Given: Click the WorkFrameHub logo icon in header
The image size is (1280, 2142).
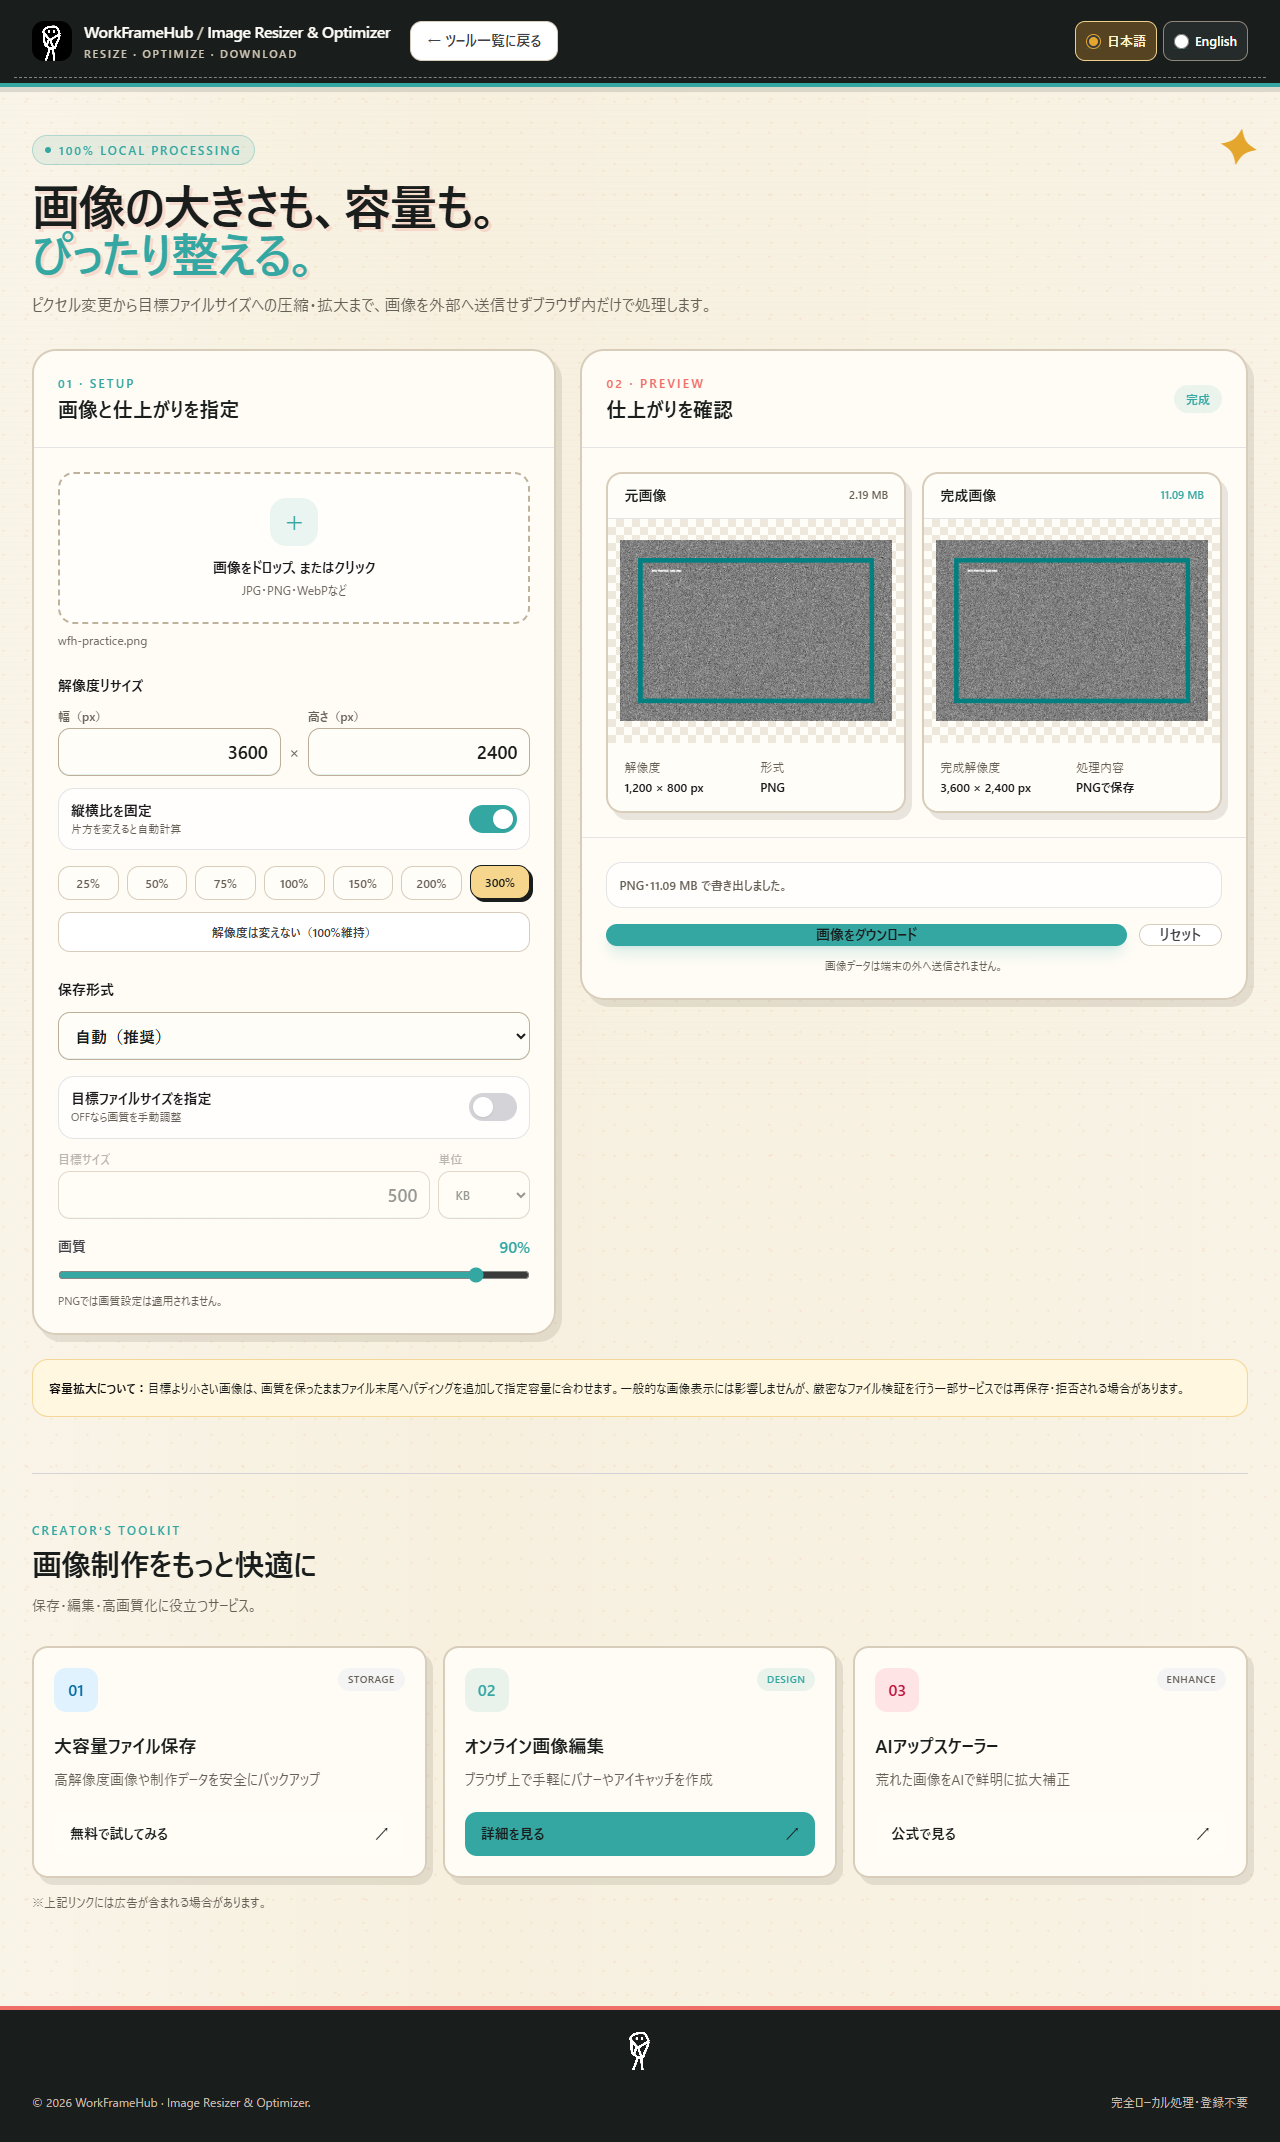Looking at the screenshot, I should pos(52,41).
